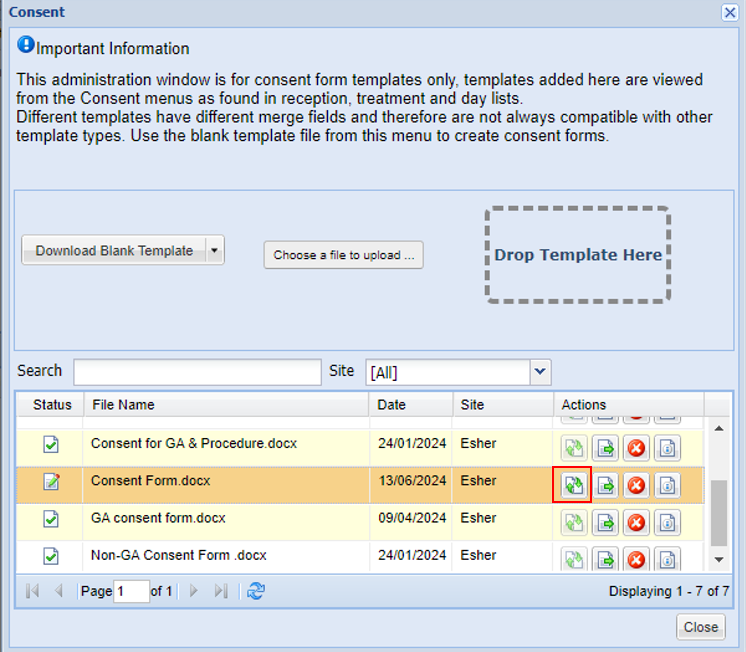Go to next page of results
This screenshot has height=652, width=746.
point(194,591)
